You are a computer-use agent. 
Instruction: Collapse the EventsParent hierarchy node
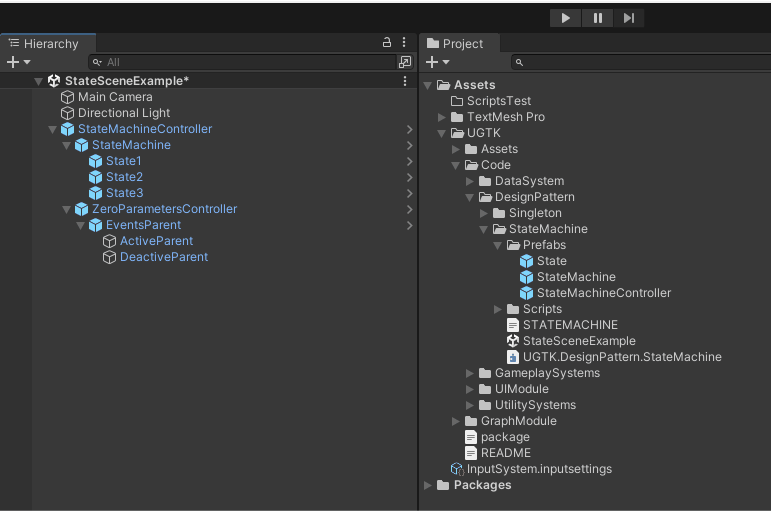(x=81, y=226)
